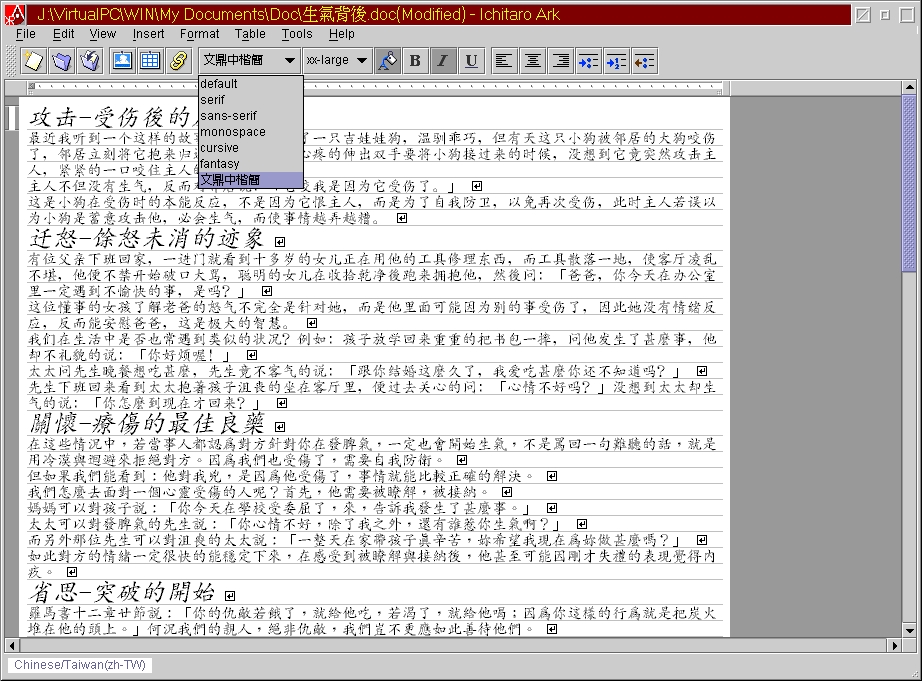922x681 pixels.
Task: Open the xx-large font size dropdown
Action: (338, 60)
